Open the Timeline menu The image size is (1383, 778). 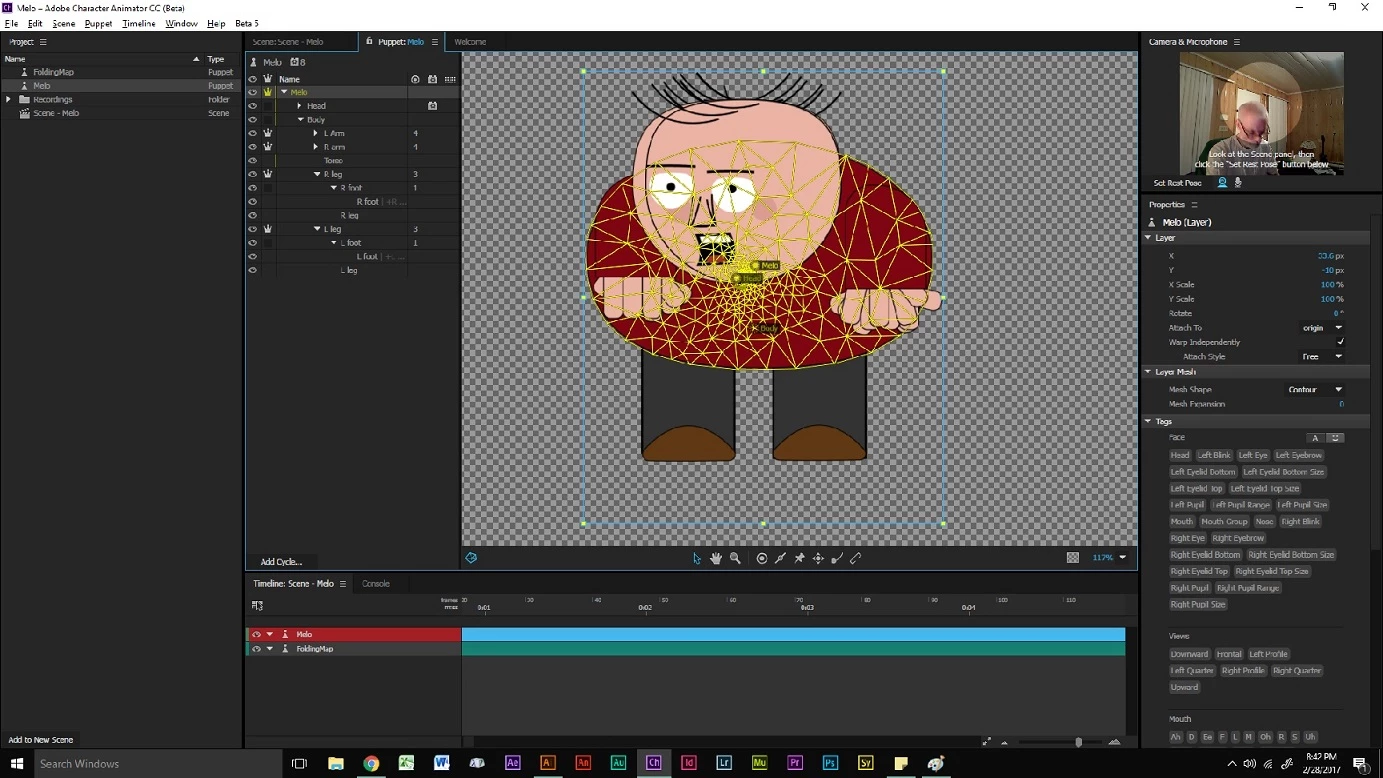139,23
